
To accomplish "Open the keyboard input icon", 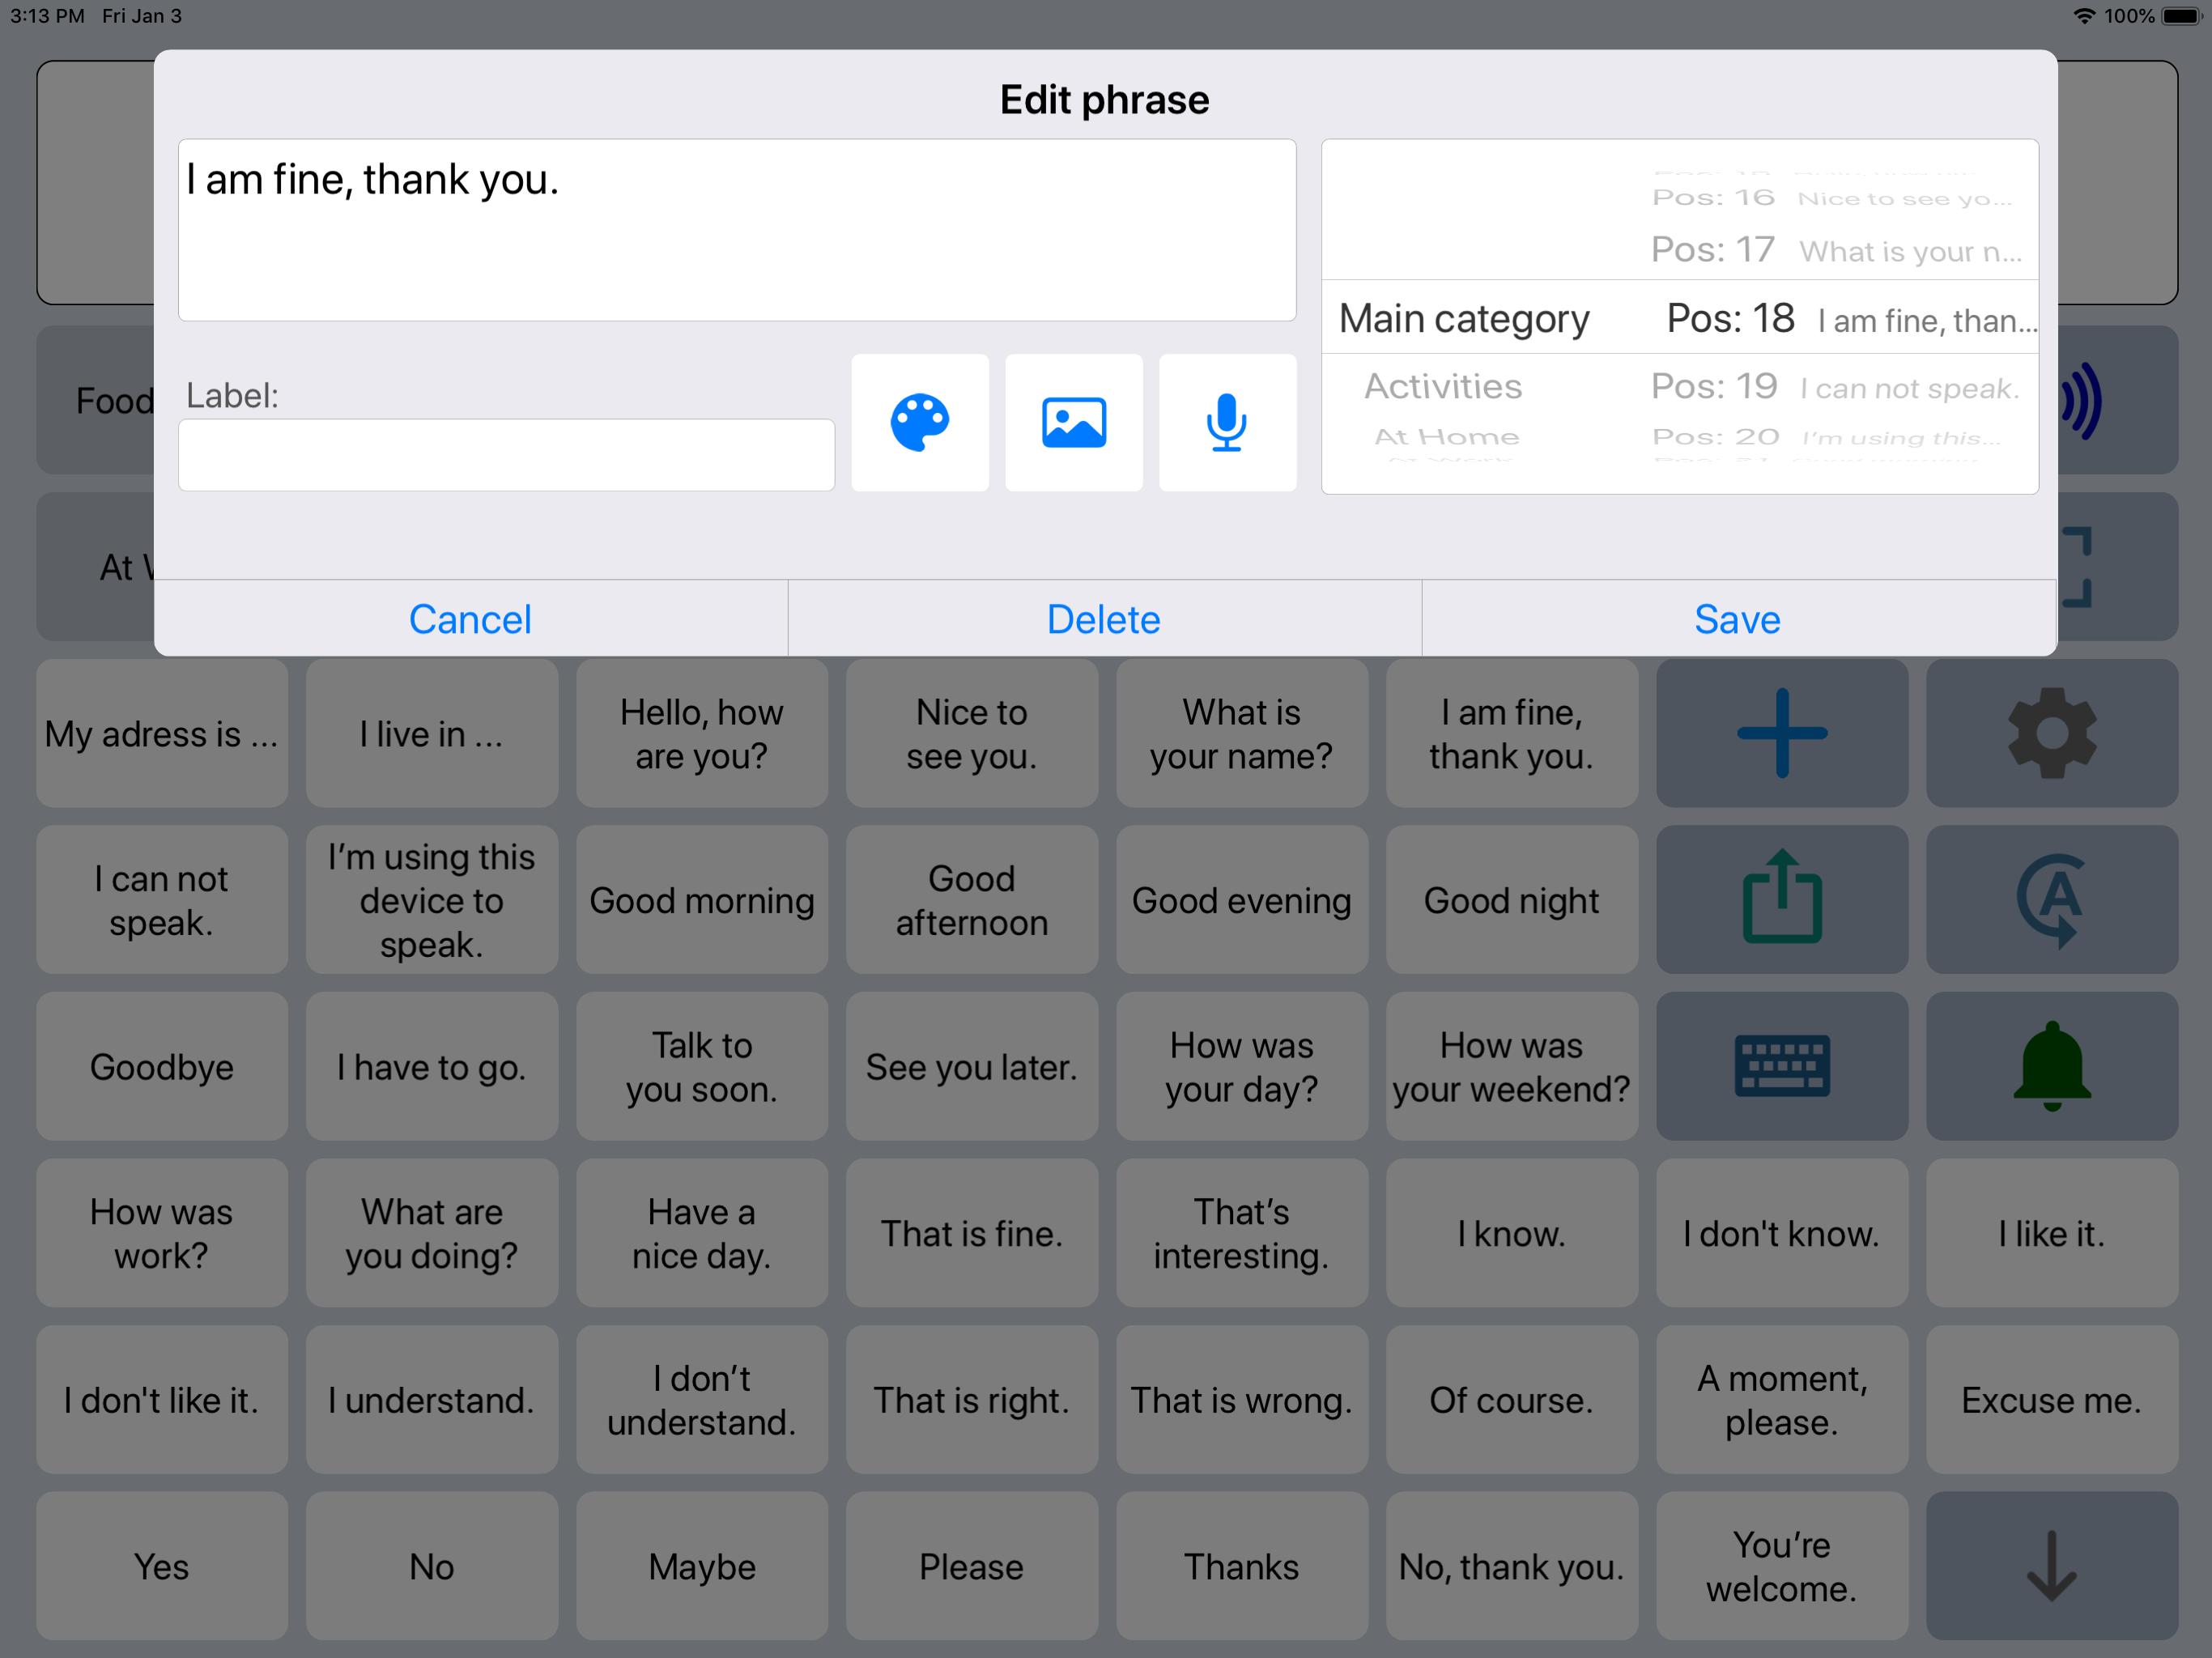I will tap(1781, 1066).
